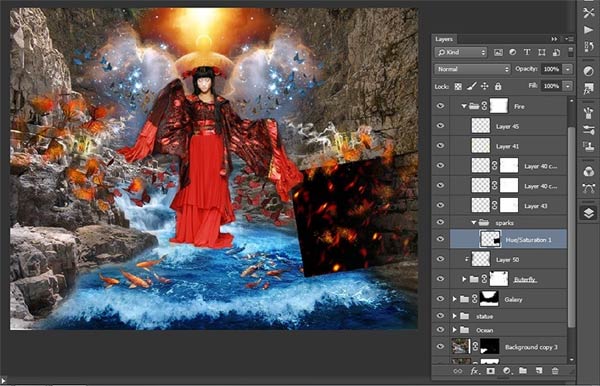Viewport: 600px width, 386px height.
Task: Lock transparent pixels checkerboard icon
Action: point(458,86)
